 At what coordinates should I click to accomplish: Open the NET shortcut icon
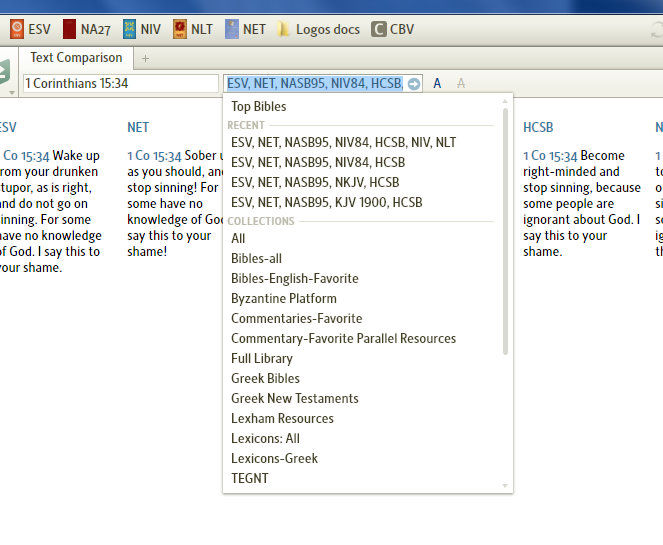coord(232,29)
